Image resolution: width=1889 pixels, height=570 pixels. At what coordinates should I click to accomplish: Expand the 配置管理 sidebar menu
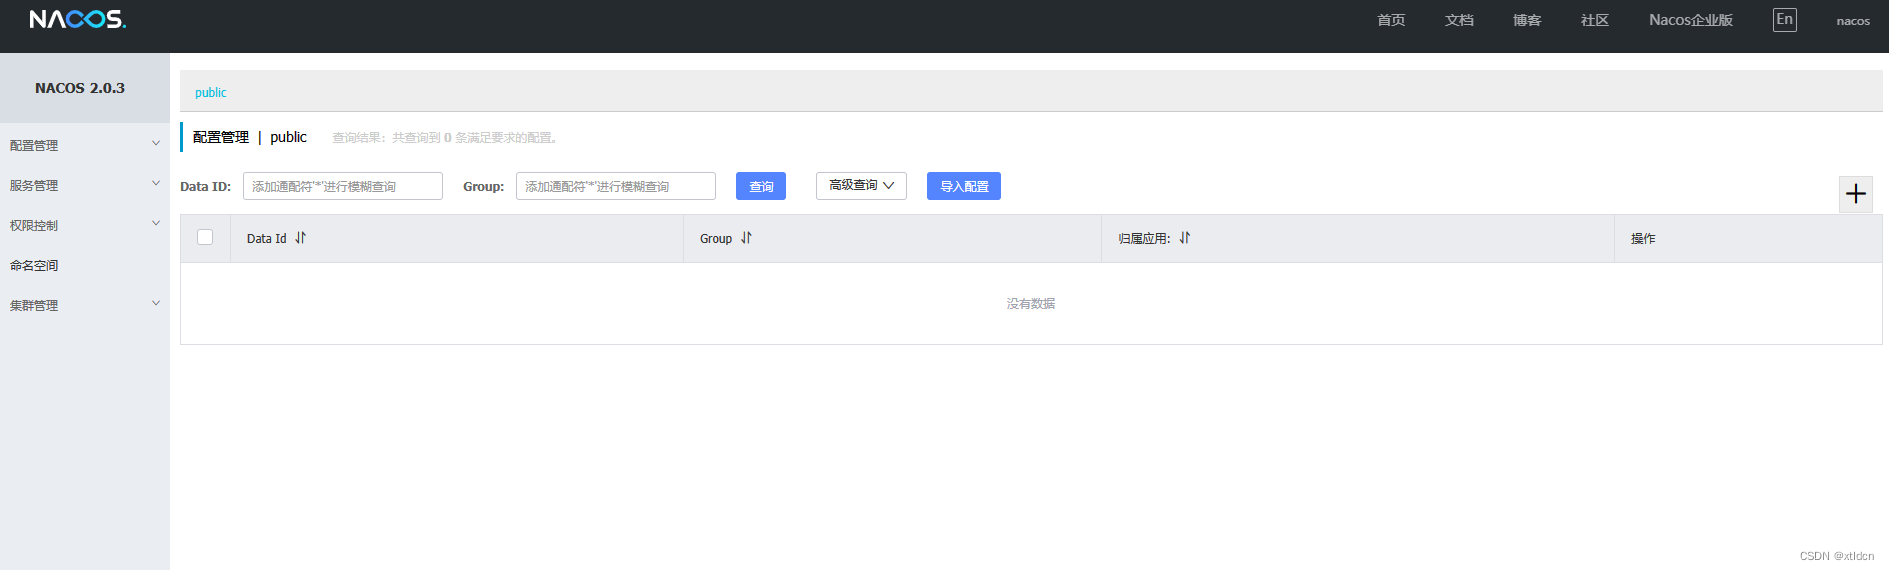click(x=84, y=145)
